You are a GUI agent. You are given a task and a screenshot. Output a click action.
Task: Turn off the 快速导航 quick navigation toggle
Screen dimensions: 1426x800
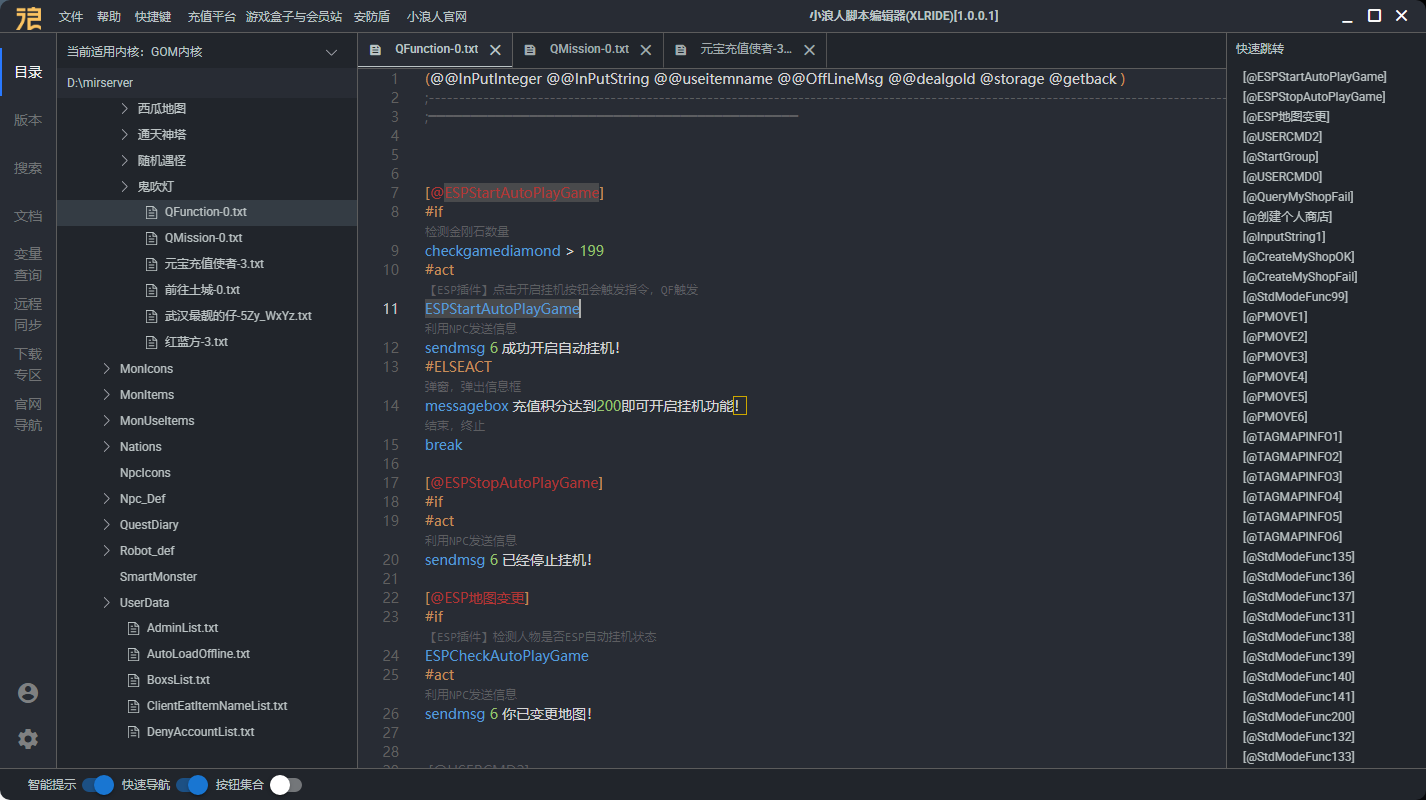[192, 785]
